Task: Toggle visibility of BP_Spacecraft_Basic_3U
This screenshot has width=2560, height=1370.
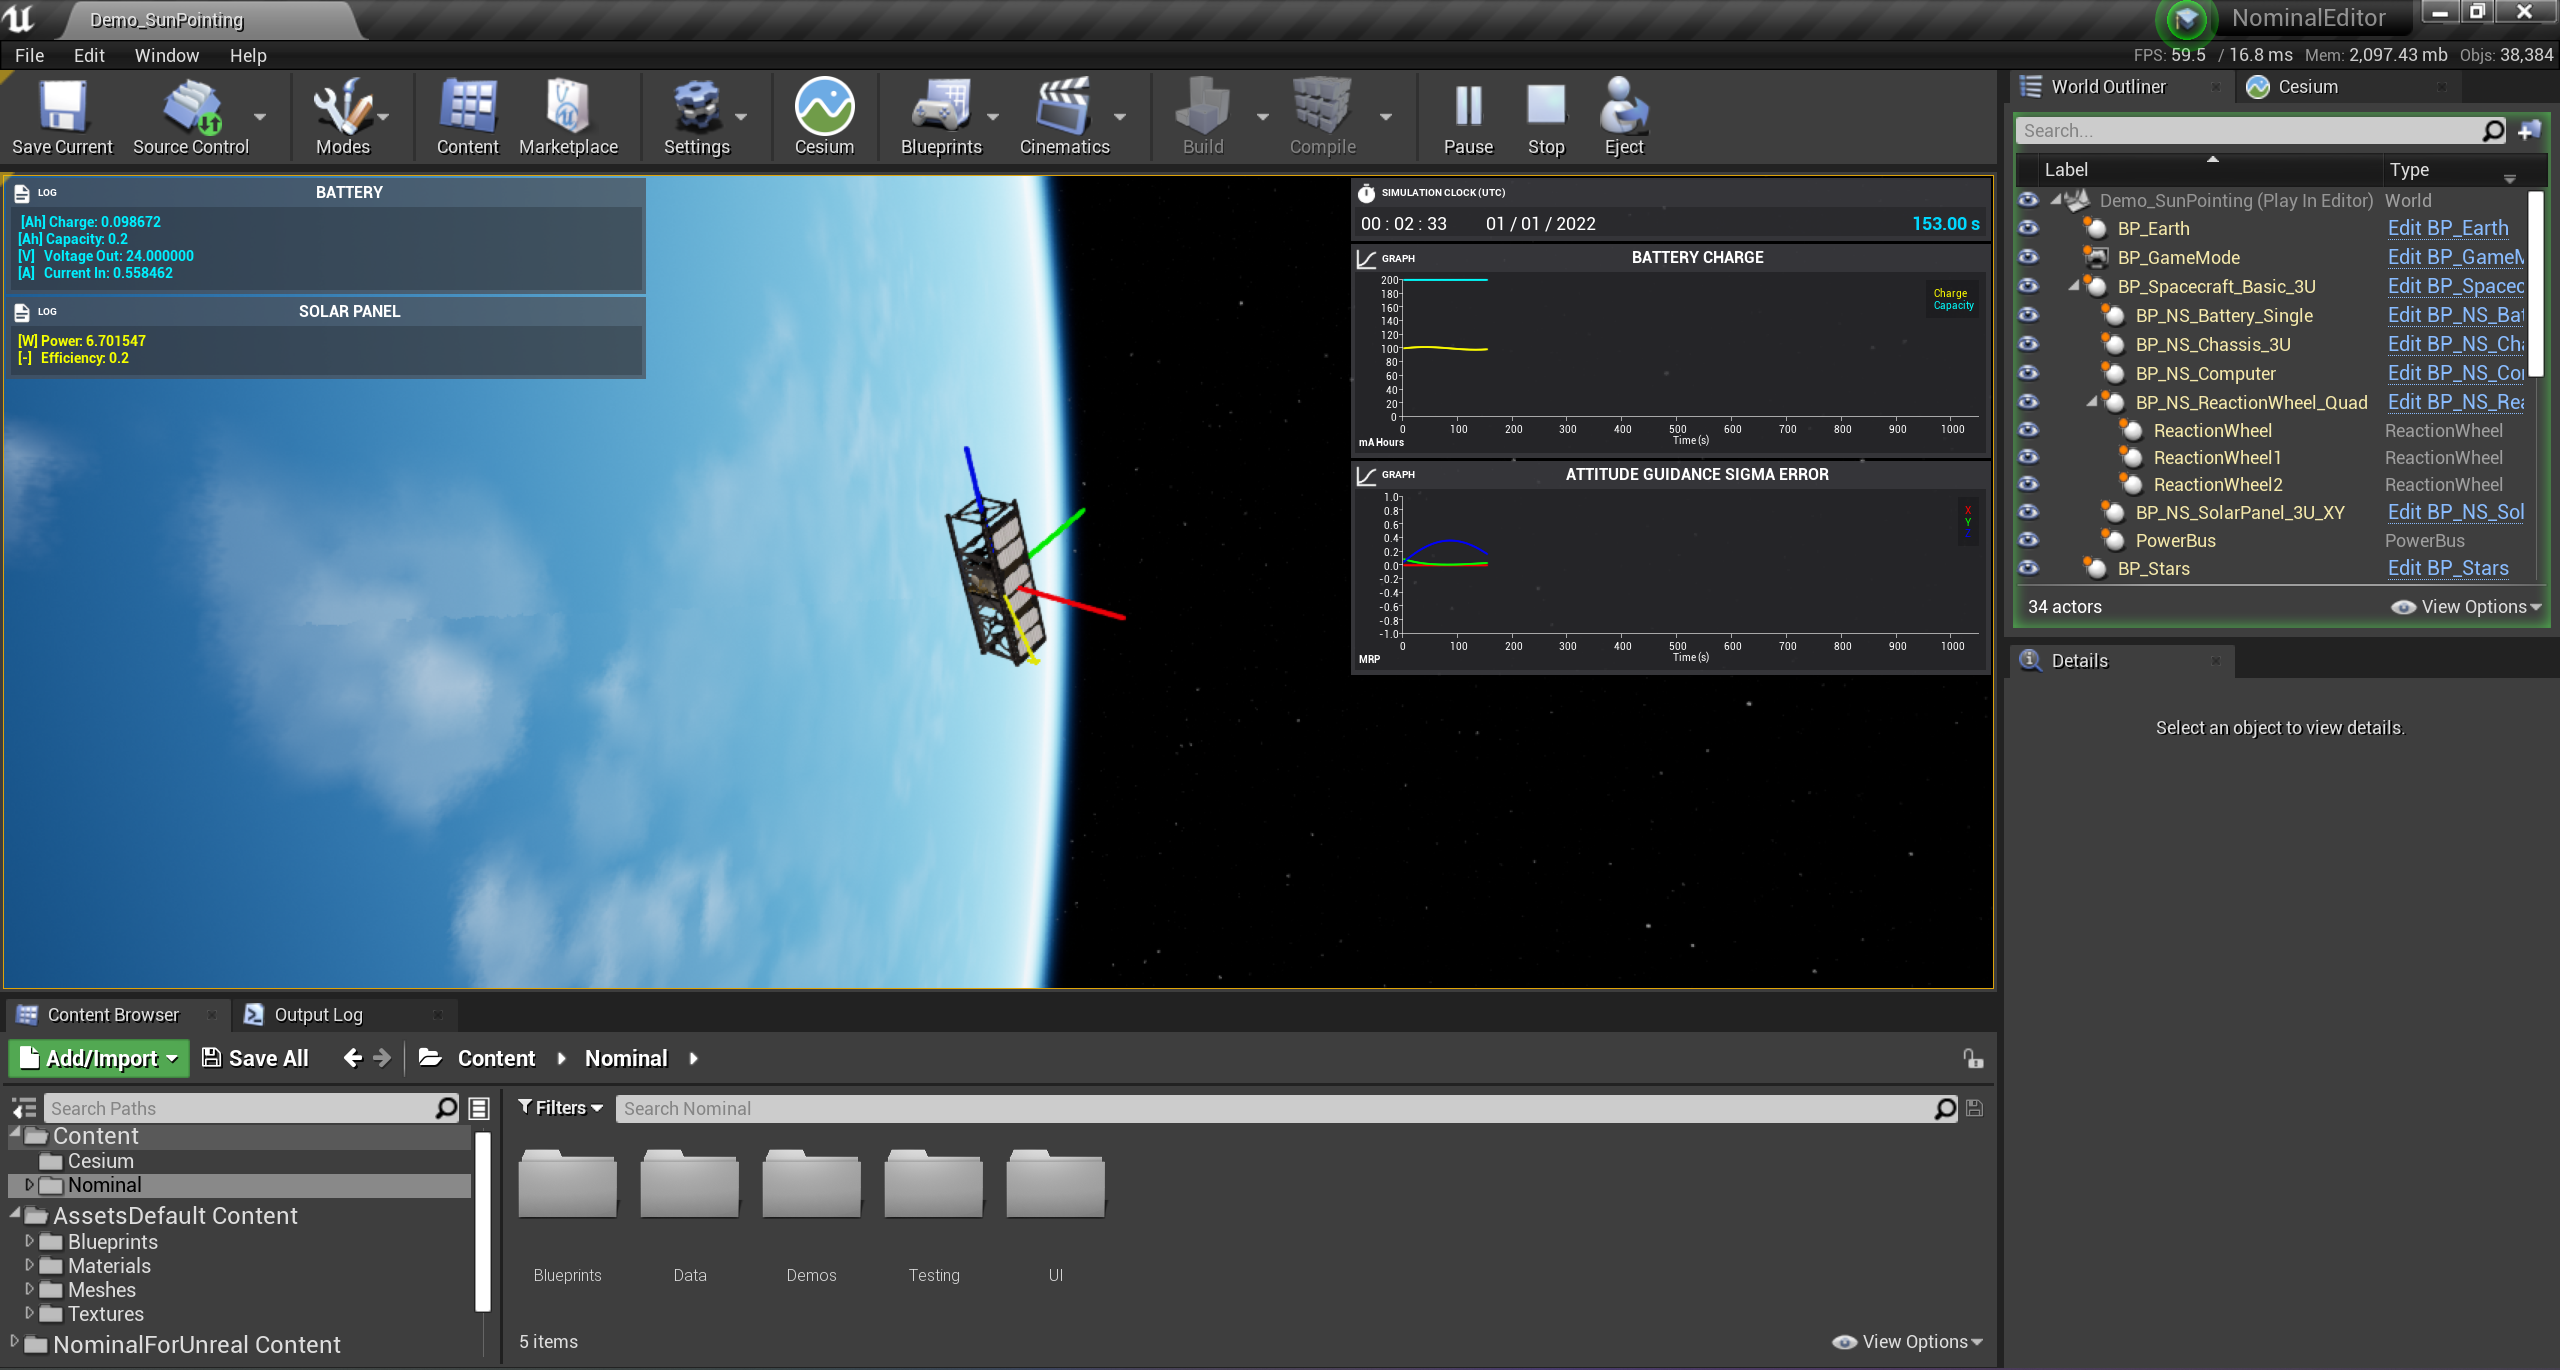Action: 2028,286
